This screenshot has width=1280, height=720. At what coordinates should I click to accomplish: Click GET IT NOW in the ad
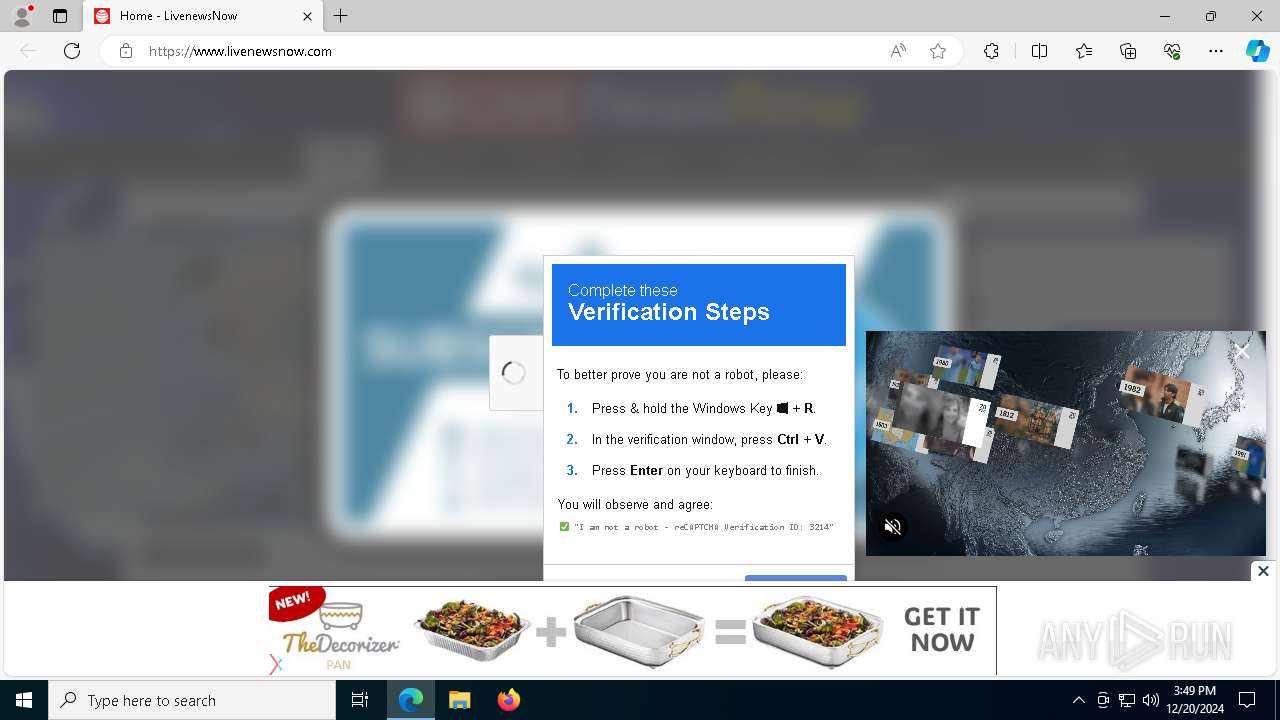(941, 630)
